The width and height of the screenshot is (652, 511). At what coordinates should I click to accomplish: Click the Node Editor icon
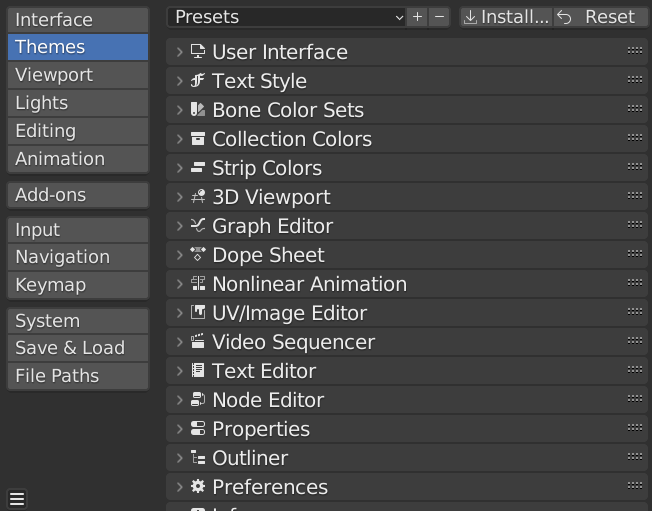[x=198, y=400]
